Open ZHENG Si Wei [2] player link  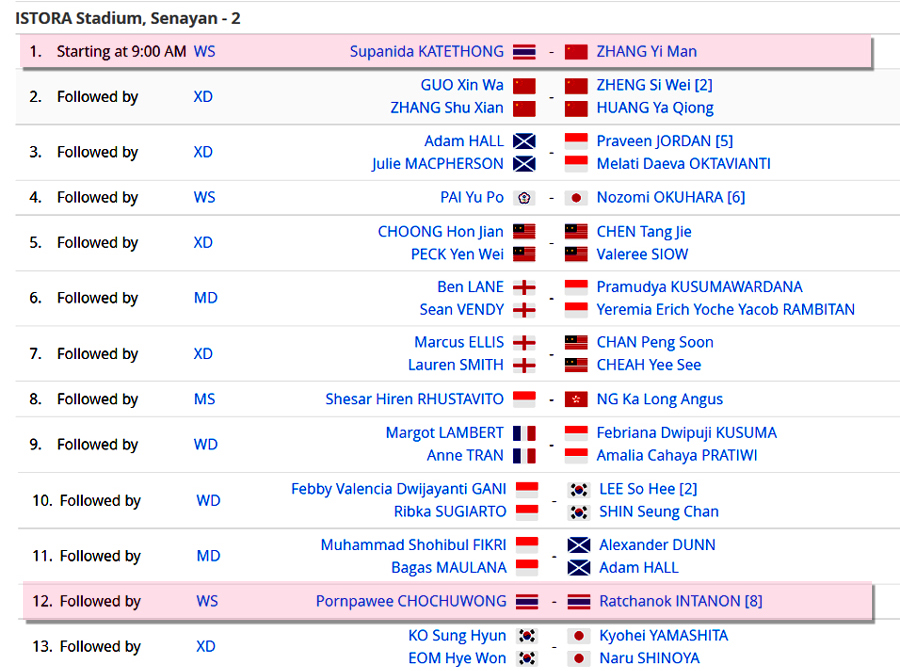[x=654, y=85]
